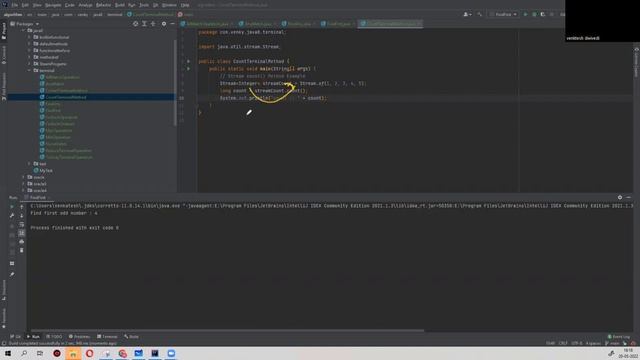
Task: Click CRLF line separator in status bar
Action: point(563,343)
